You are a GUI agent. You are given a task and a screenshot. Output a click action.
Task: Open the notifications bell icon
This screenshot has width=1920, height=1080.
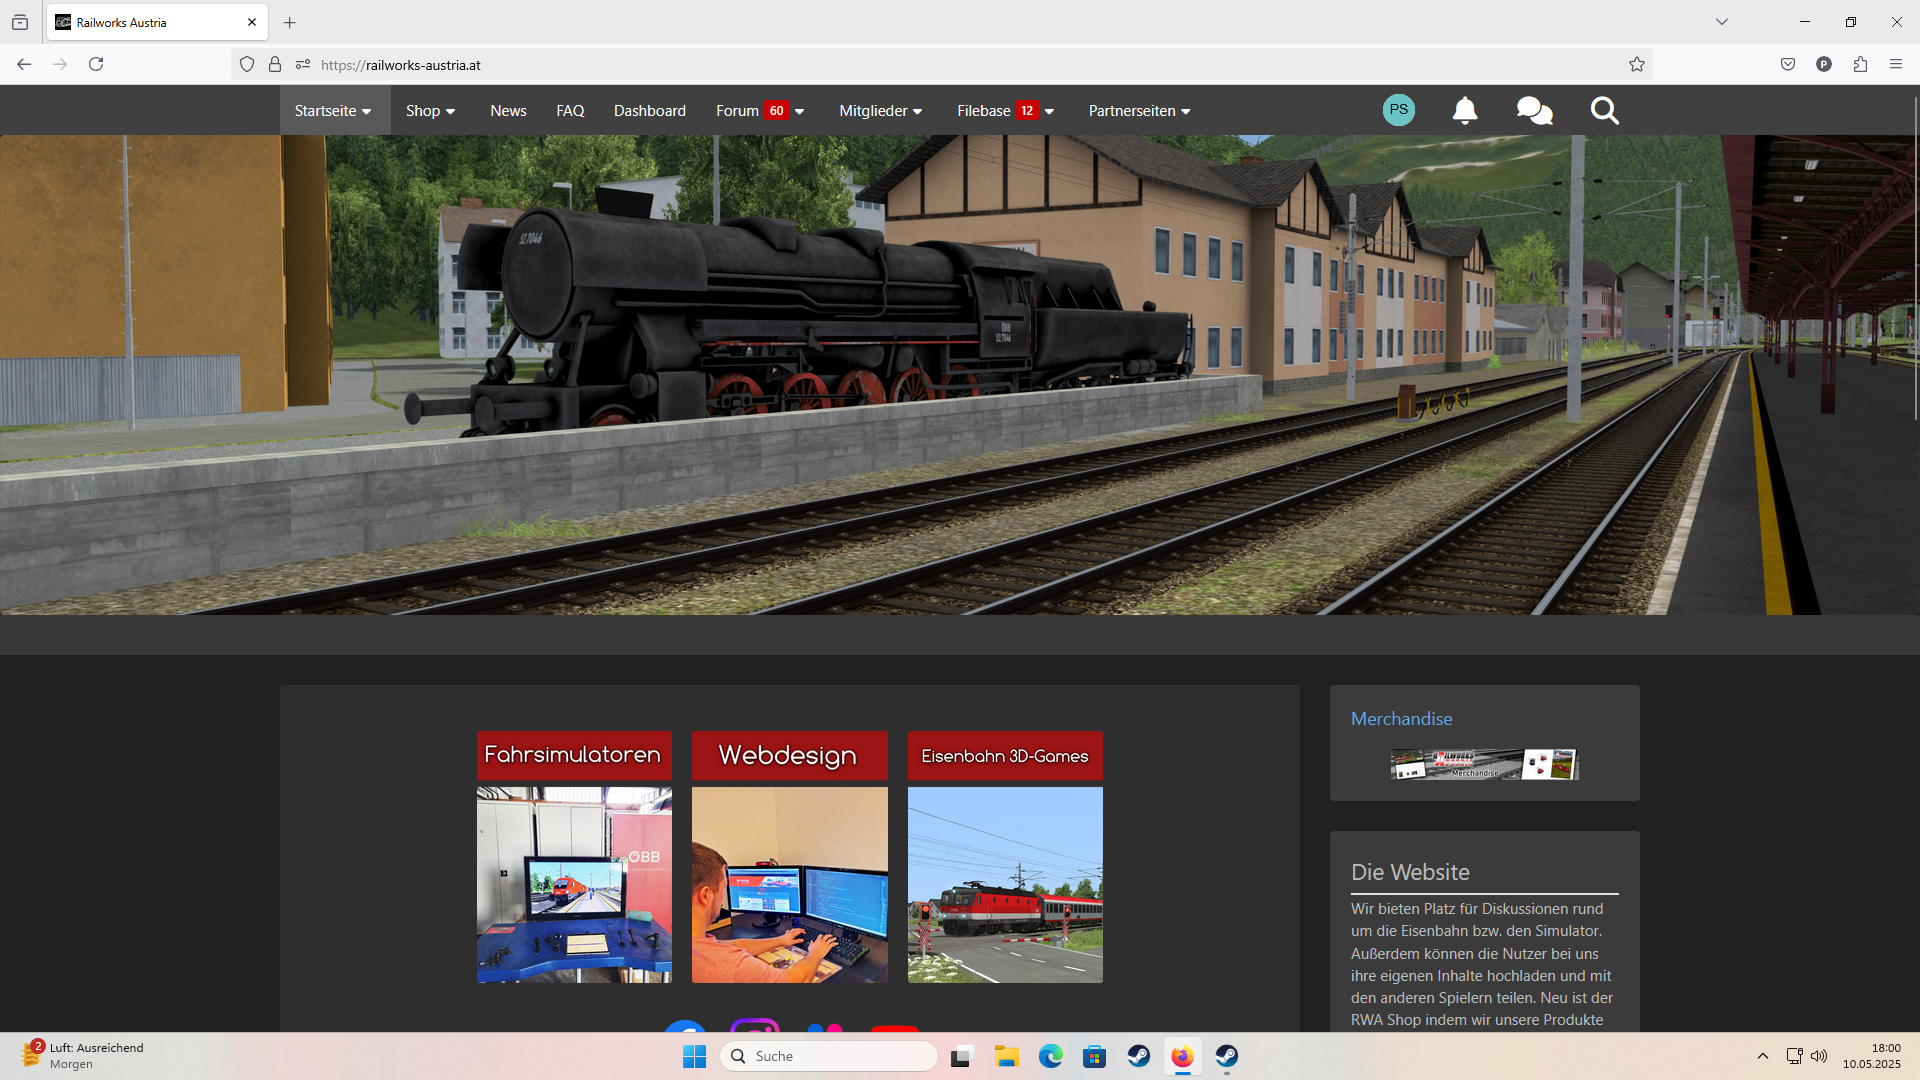coord(1464,110)
